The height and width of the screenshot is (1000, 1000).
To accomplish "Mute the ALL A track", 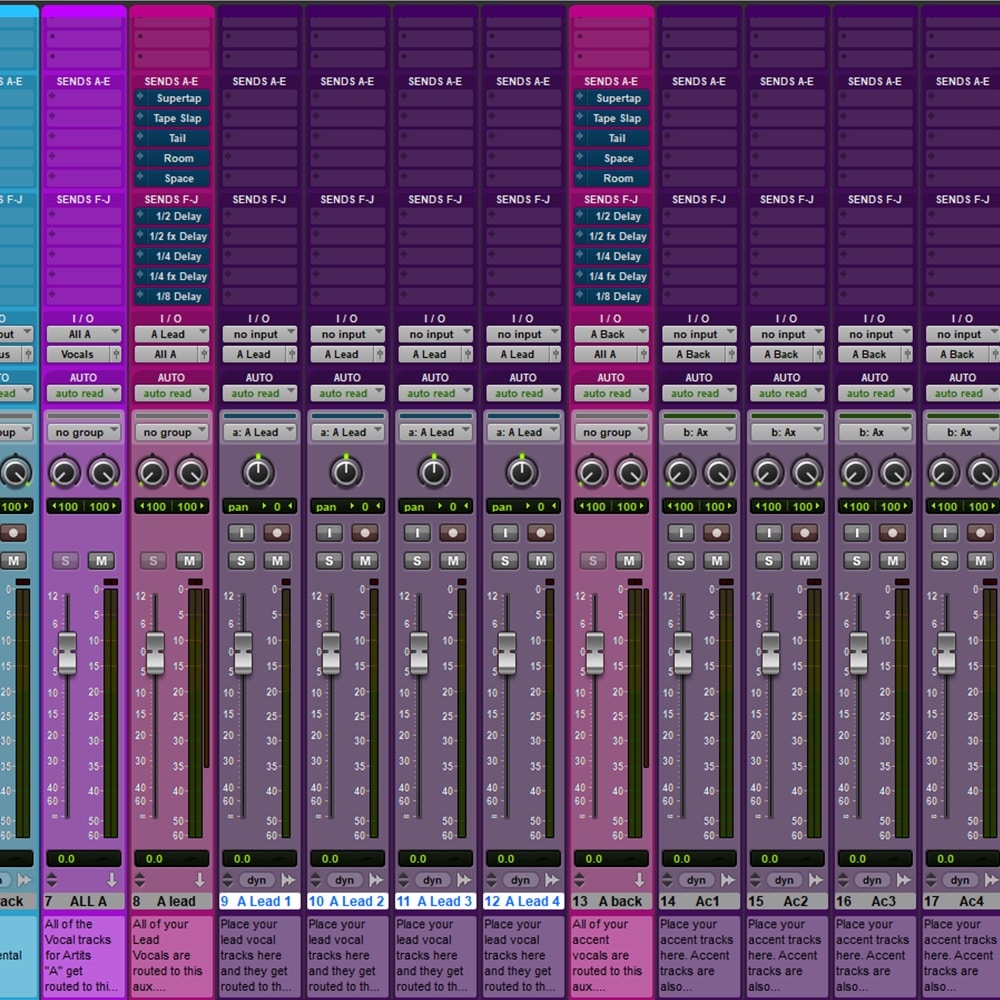I will [101, 561].
